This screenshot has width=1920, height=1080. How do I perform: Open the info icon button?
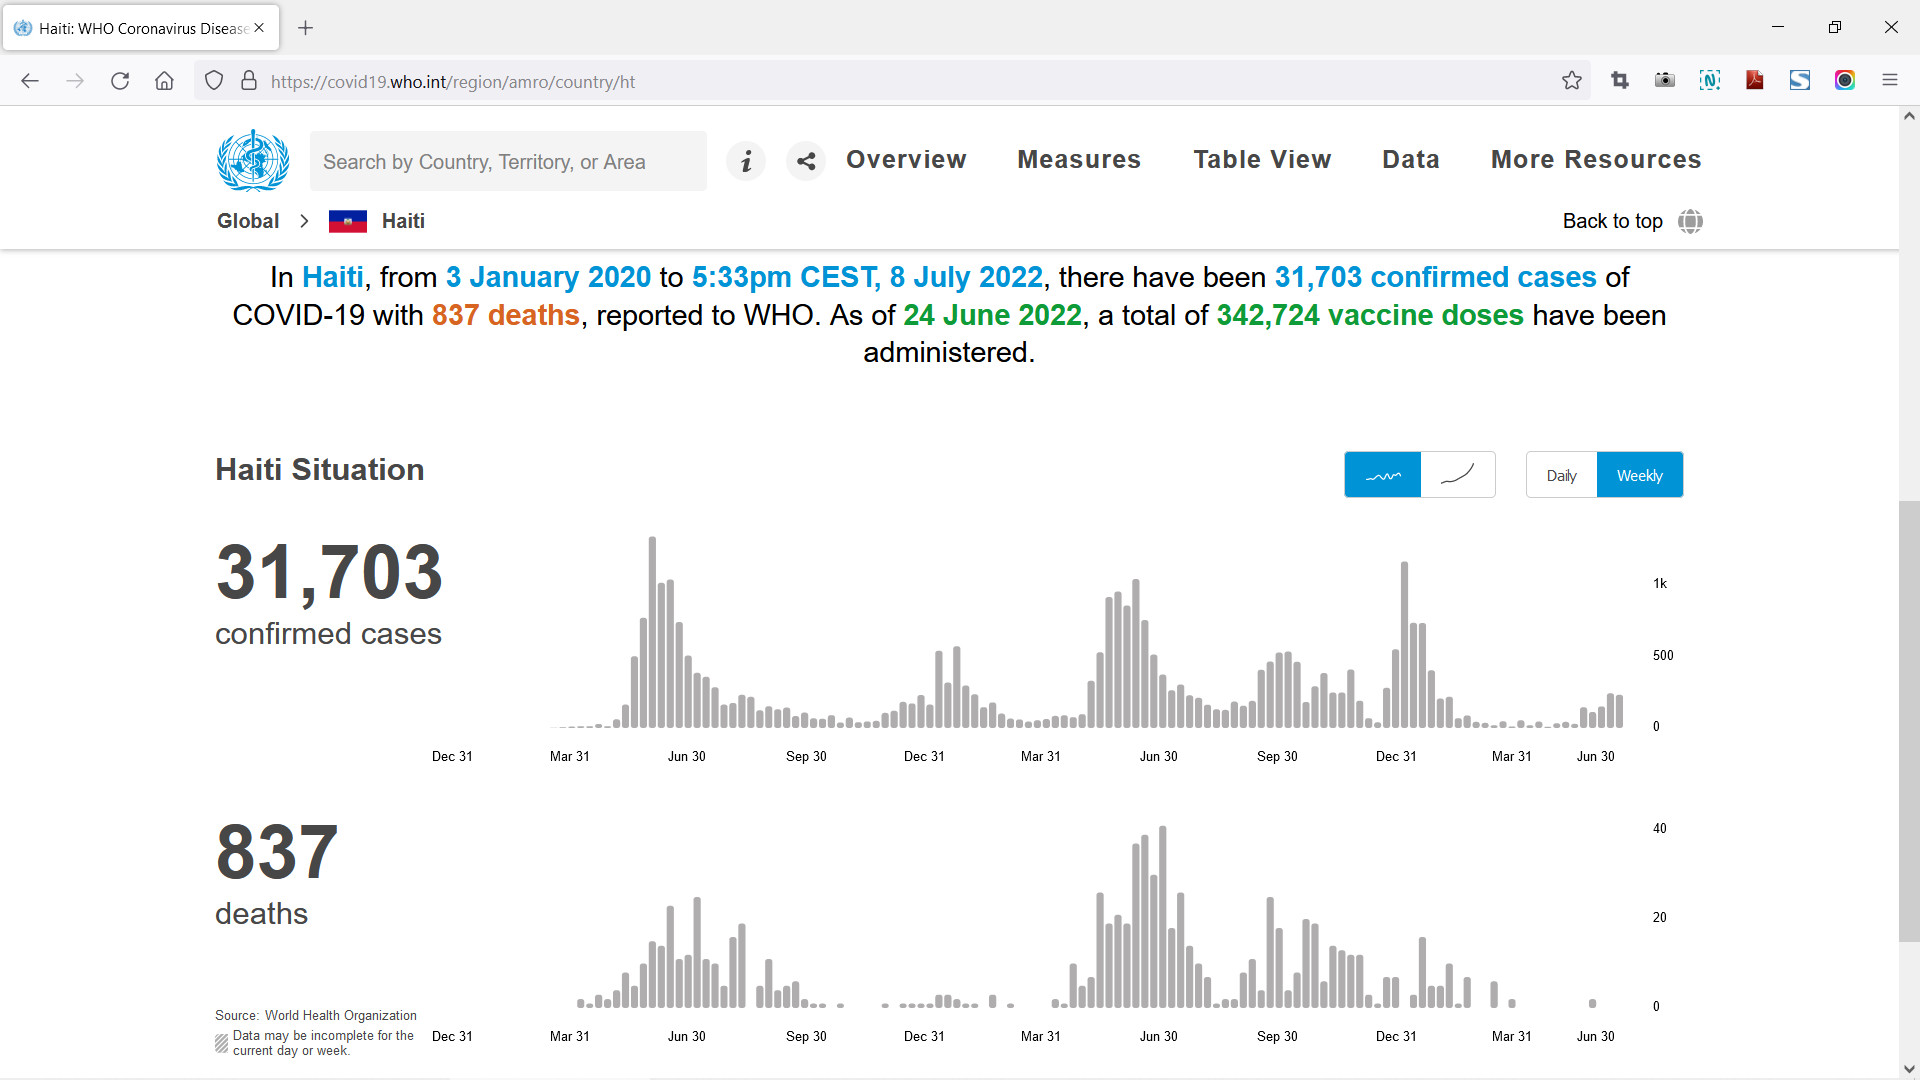click(746, 161)
